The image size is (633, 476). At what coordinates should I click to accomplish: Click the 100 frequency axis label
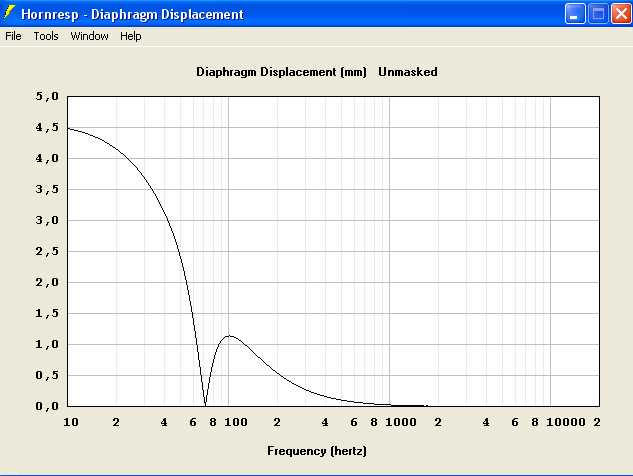coord(236,422)
